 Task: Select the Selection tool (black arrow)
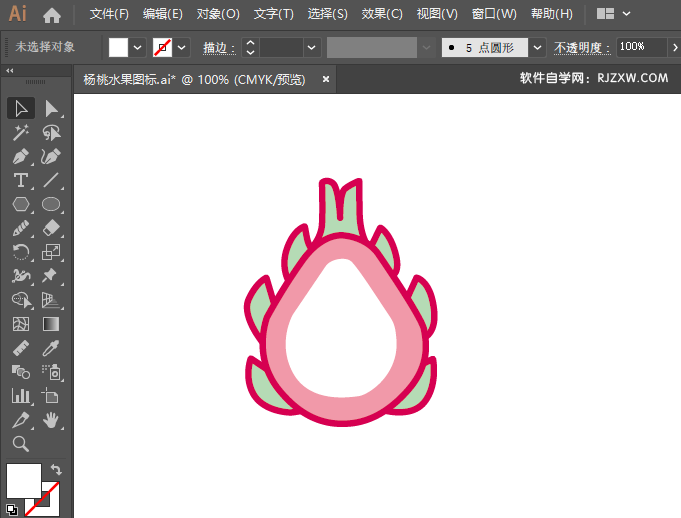(21, 109)
